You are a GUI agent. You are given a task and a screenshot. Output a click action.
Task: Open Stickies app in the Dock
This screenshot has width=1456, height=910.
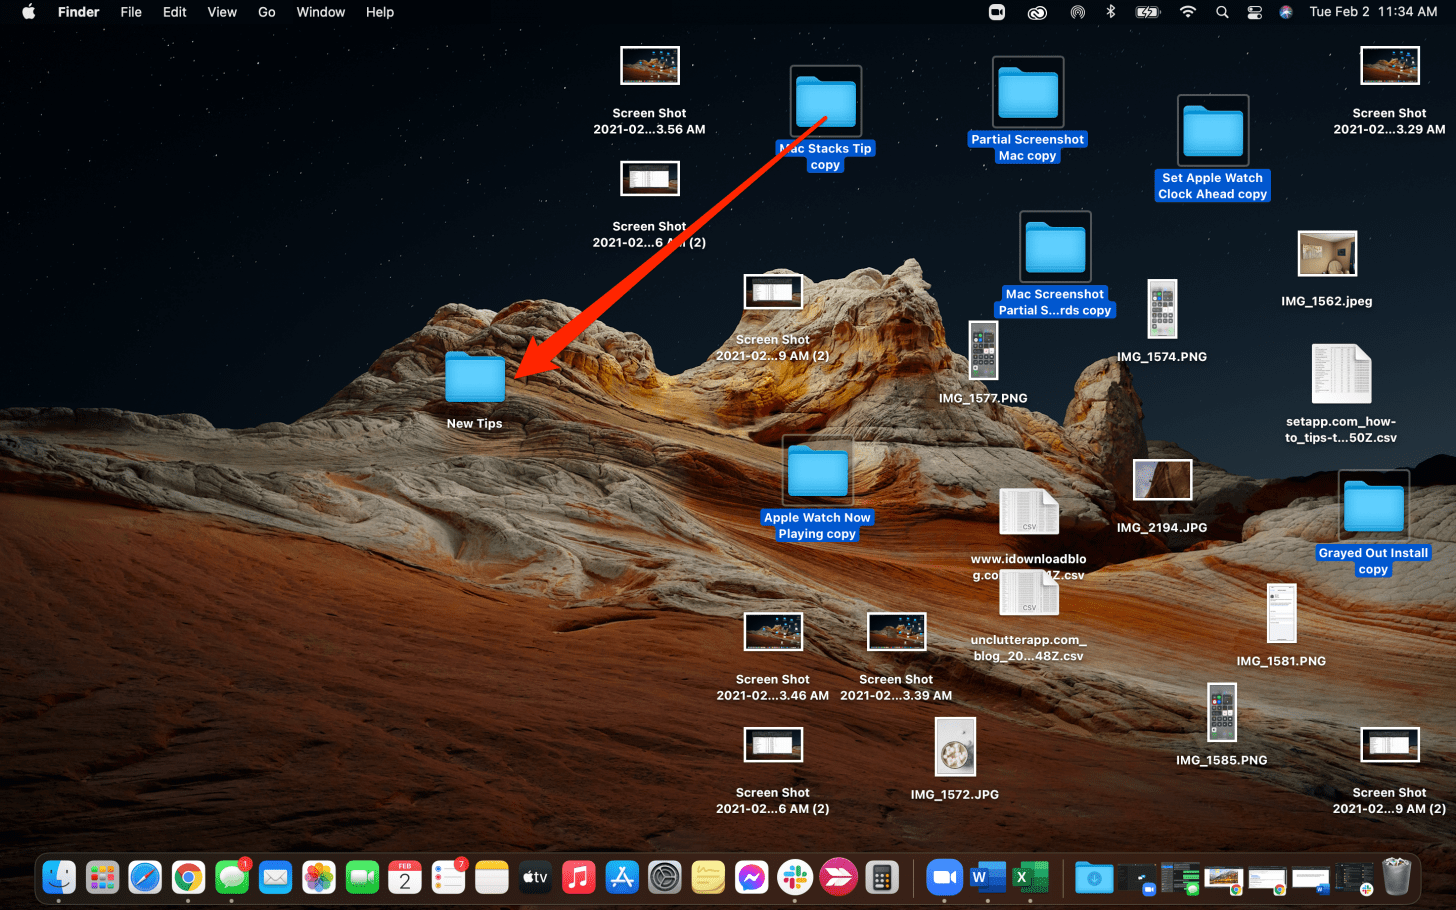coord(708,878)
